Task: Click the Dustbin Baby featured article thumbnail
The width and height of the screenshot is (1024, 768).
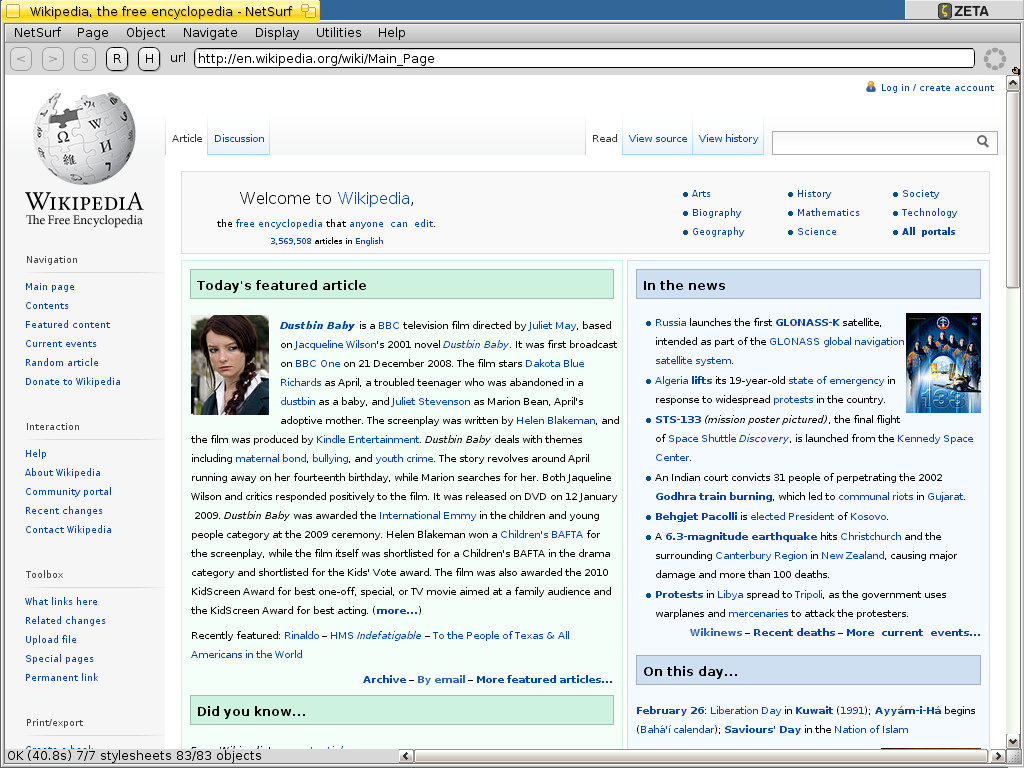Action: pos(230,365)
